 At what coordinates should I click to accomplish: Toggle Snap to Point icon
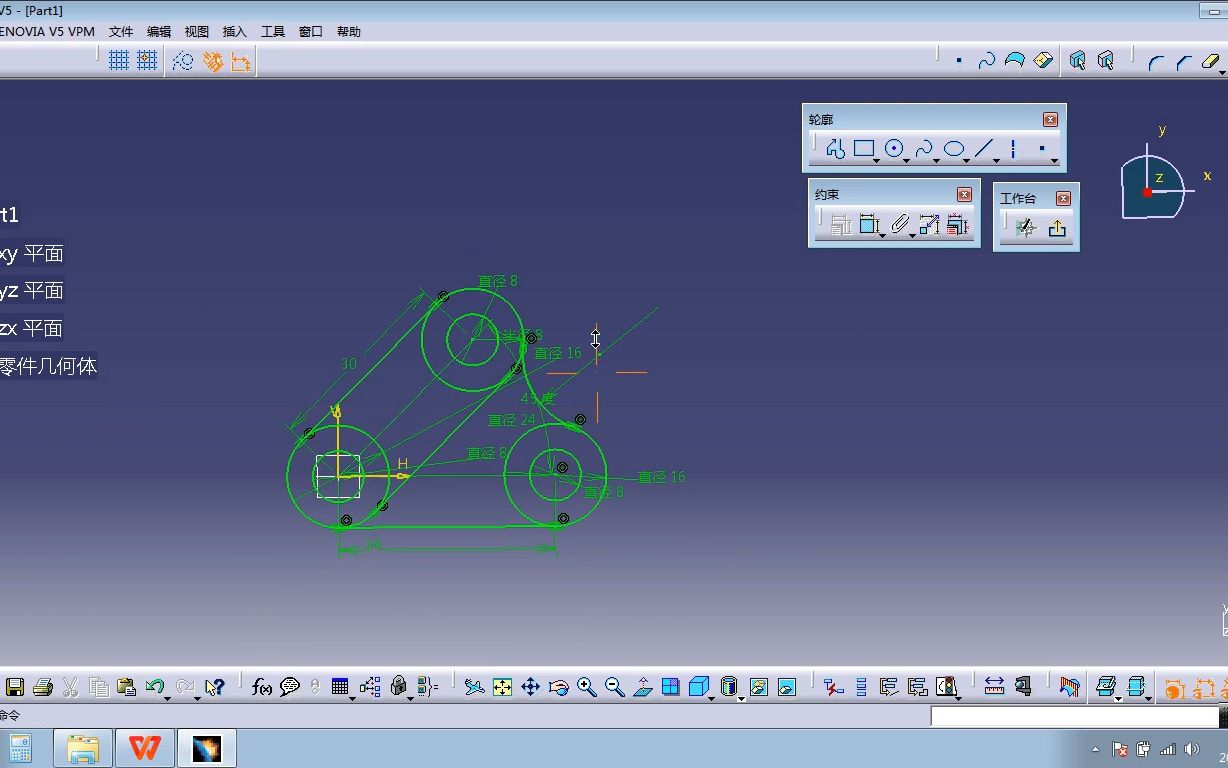(147, 61)
